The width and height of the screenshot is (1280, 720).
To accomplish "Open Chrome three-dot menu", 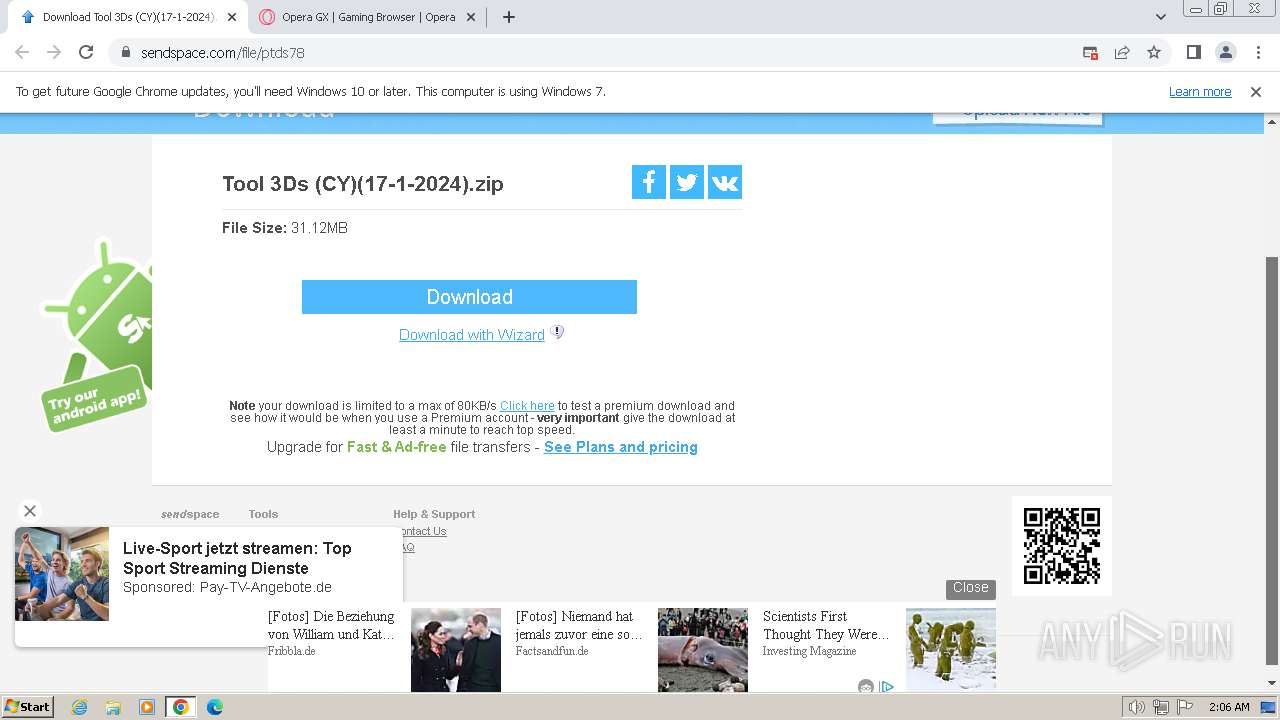I will [1257, 52].
